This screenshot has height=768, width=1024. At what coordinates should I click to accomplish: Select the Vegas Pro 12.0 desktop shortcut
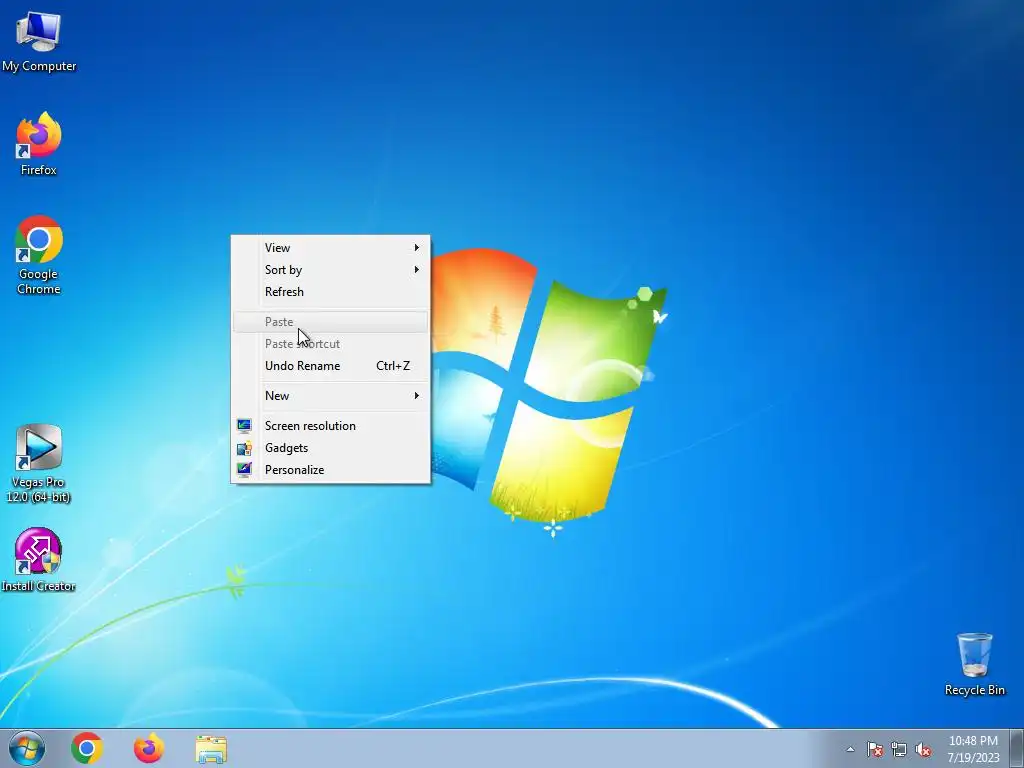point(39,464)
